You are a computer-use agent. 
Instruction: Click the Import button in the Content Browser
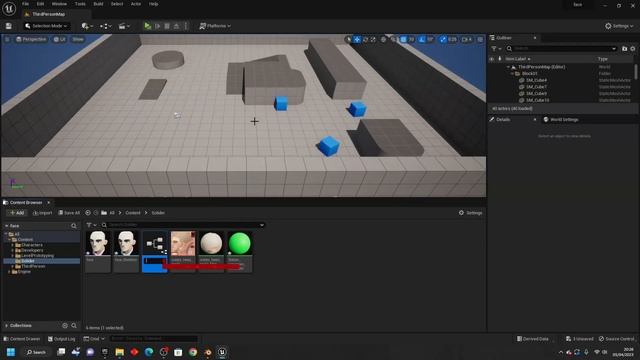click(x=42, y=213)
